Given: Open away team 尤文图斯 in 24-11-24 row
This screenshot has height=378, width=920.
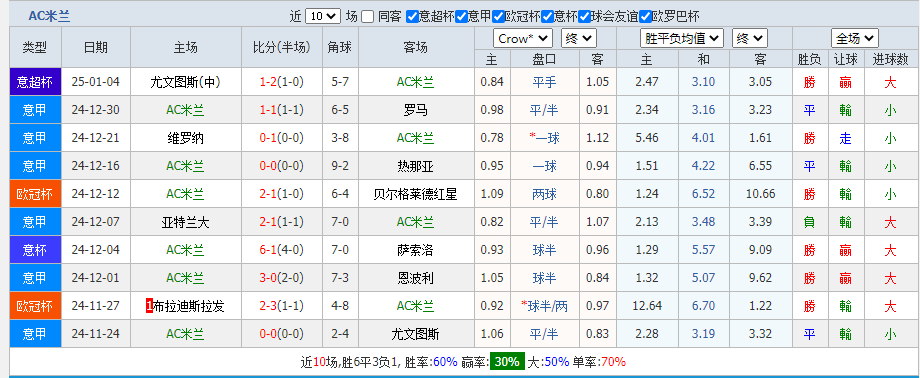Looking at the screenshot, I should tap(415, 334).
